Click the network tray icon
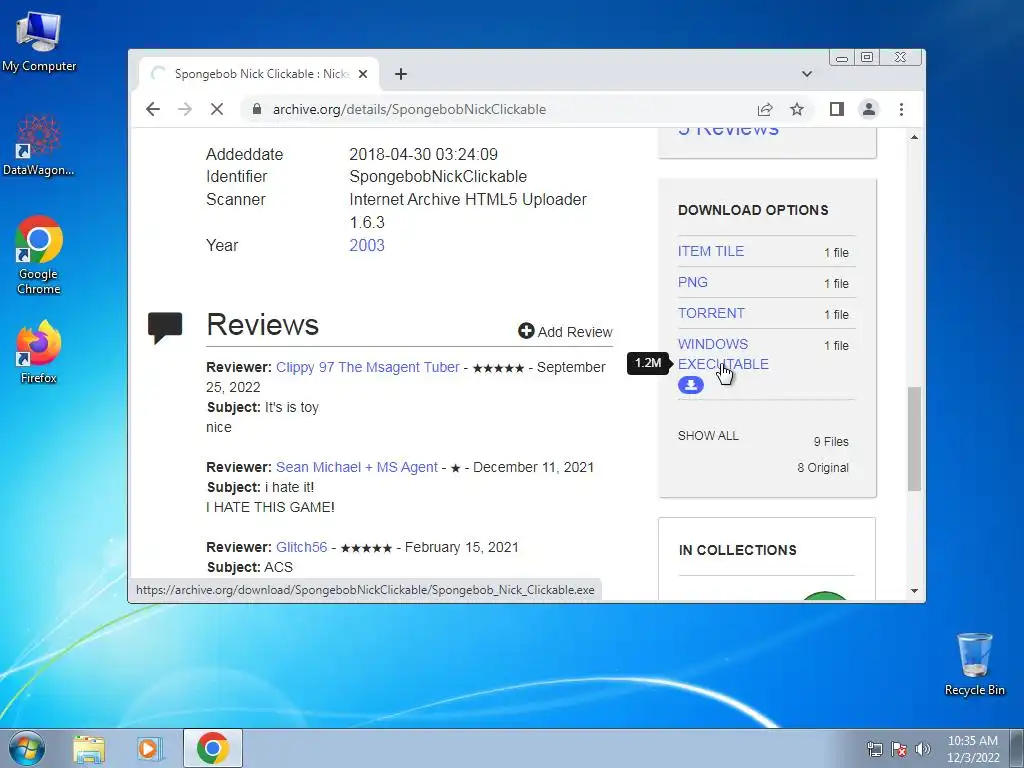The width and height of the screenshot is (1024, 768). (874, 749)
